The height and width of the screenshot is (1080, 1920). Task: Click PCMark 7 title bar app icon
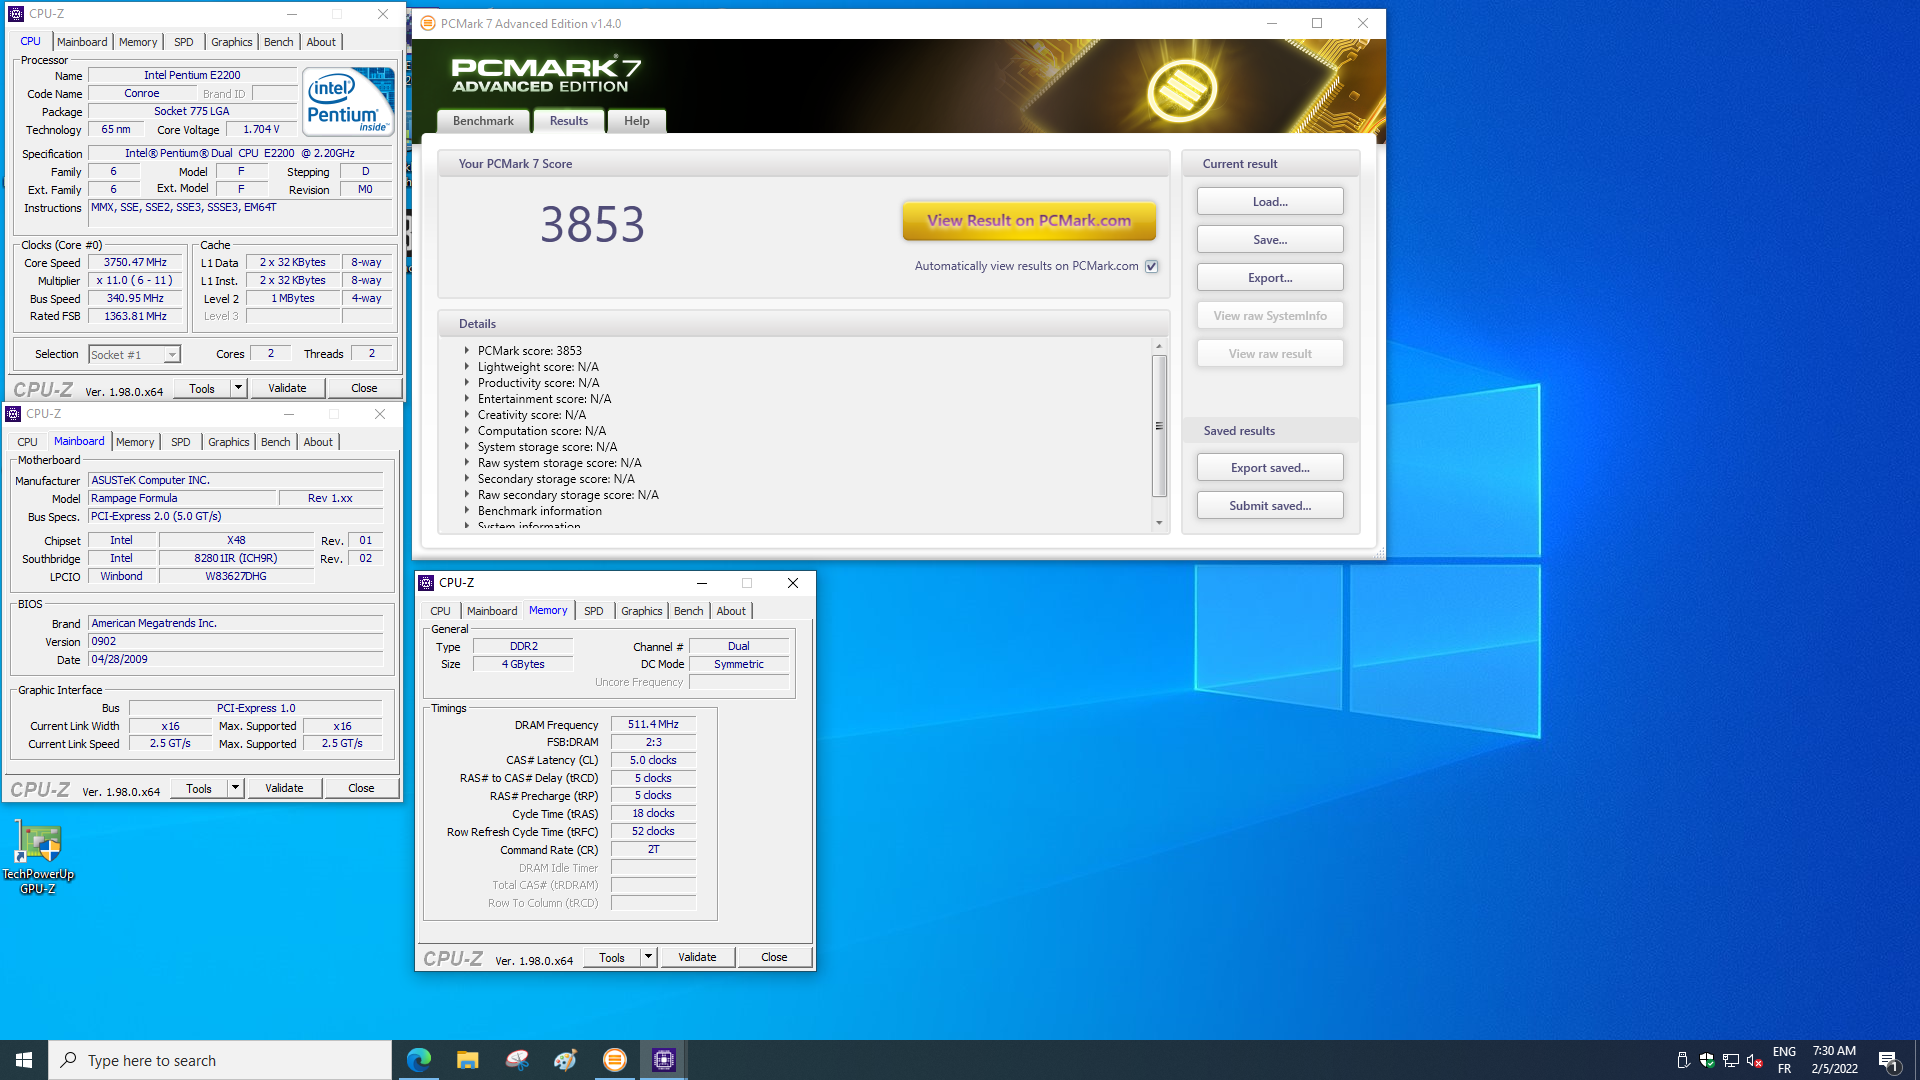[x=428, y=23]
